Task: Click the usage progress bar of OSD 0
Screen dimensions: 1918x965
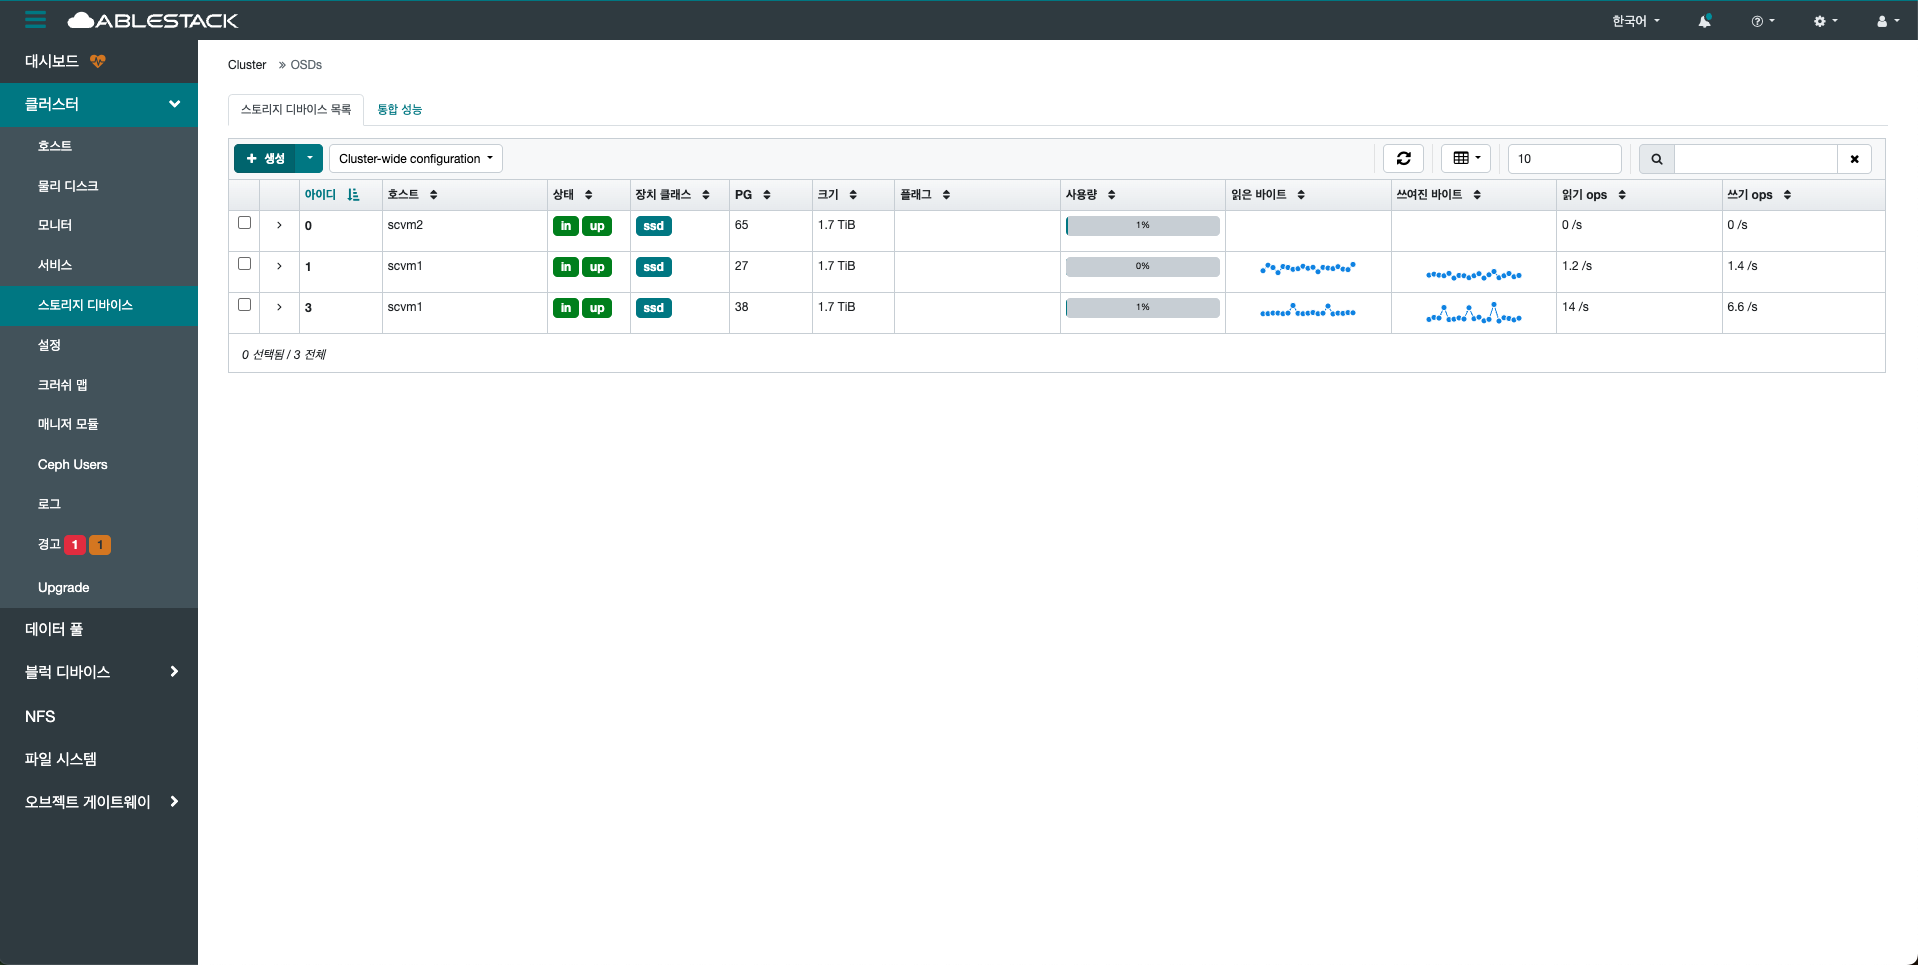Action: click(1142, 226)
